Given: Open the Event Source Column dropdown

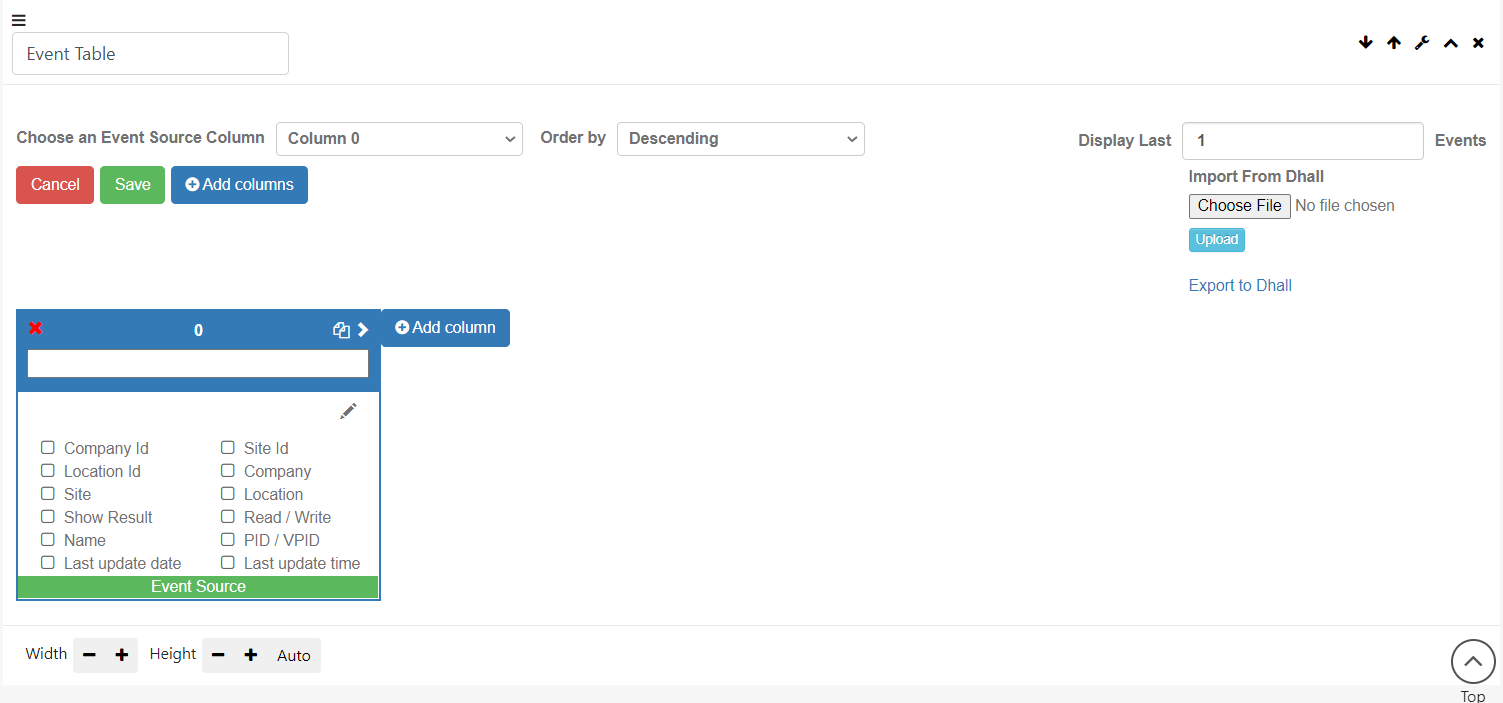Looking at the screenshot, I should point(399,139).
